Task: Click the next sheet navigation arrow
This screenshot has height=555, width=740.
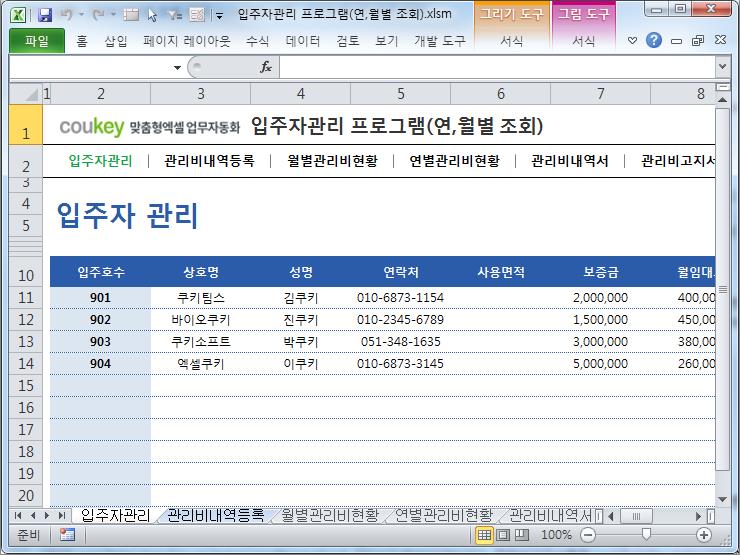Action: 46,515
